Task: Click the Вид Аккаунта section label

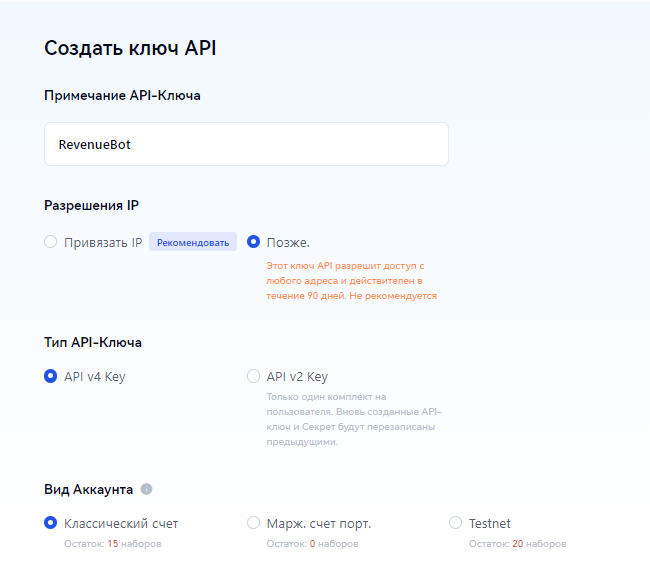Action: tap(88, 489)
